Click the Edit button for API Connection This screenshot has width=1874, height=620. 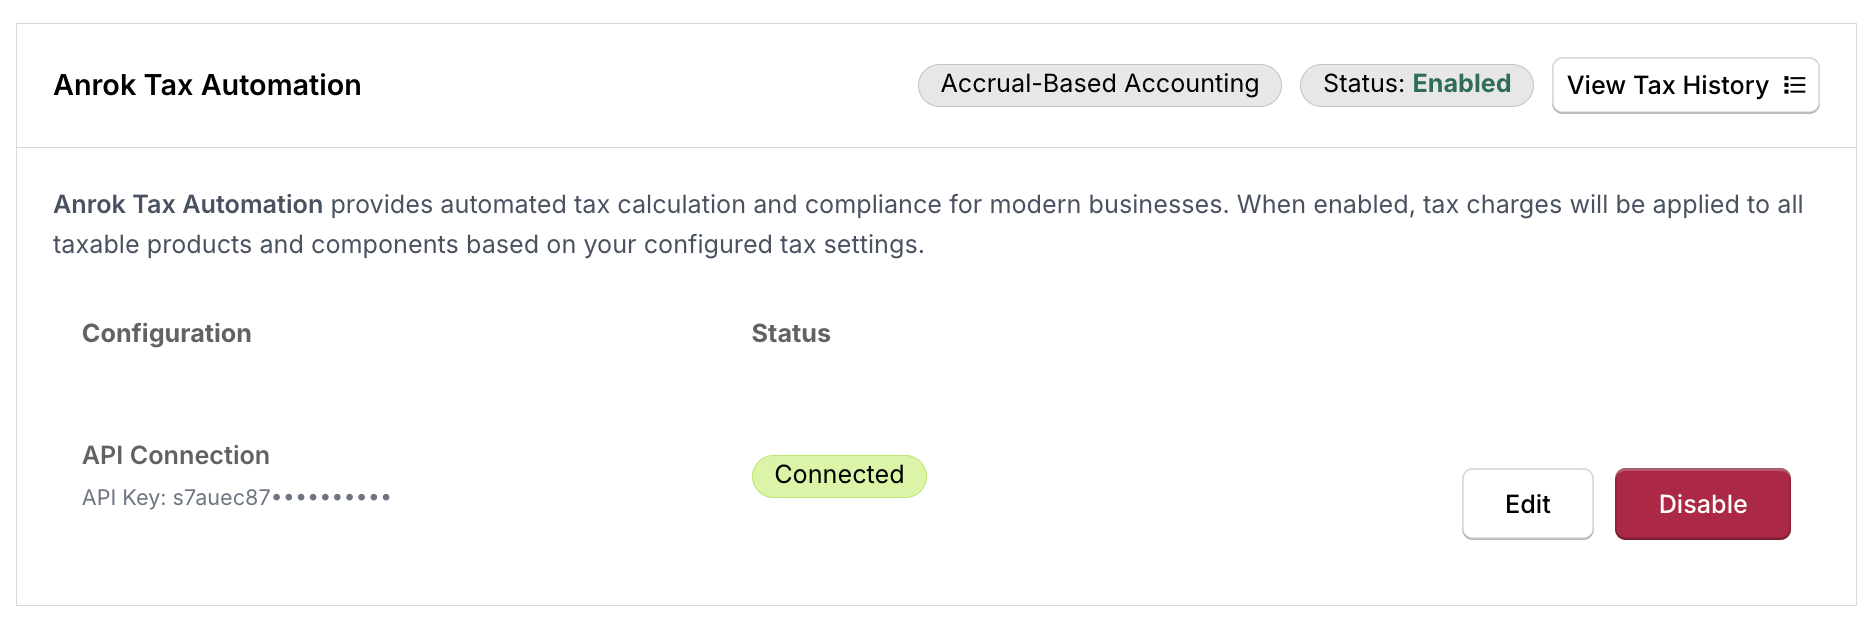[x=1527, y=504]
